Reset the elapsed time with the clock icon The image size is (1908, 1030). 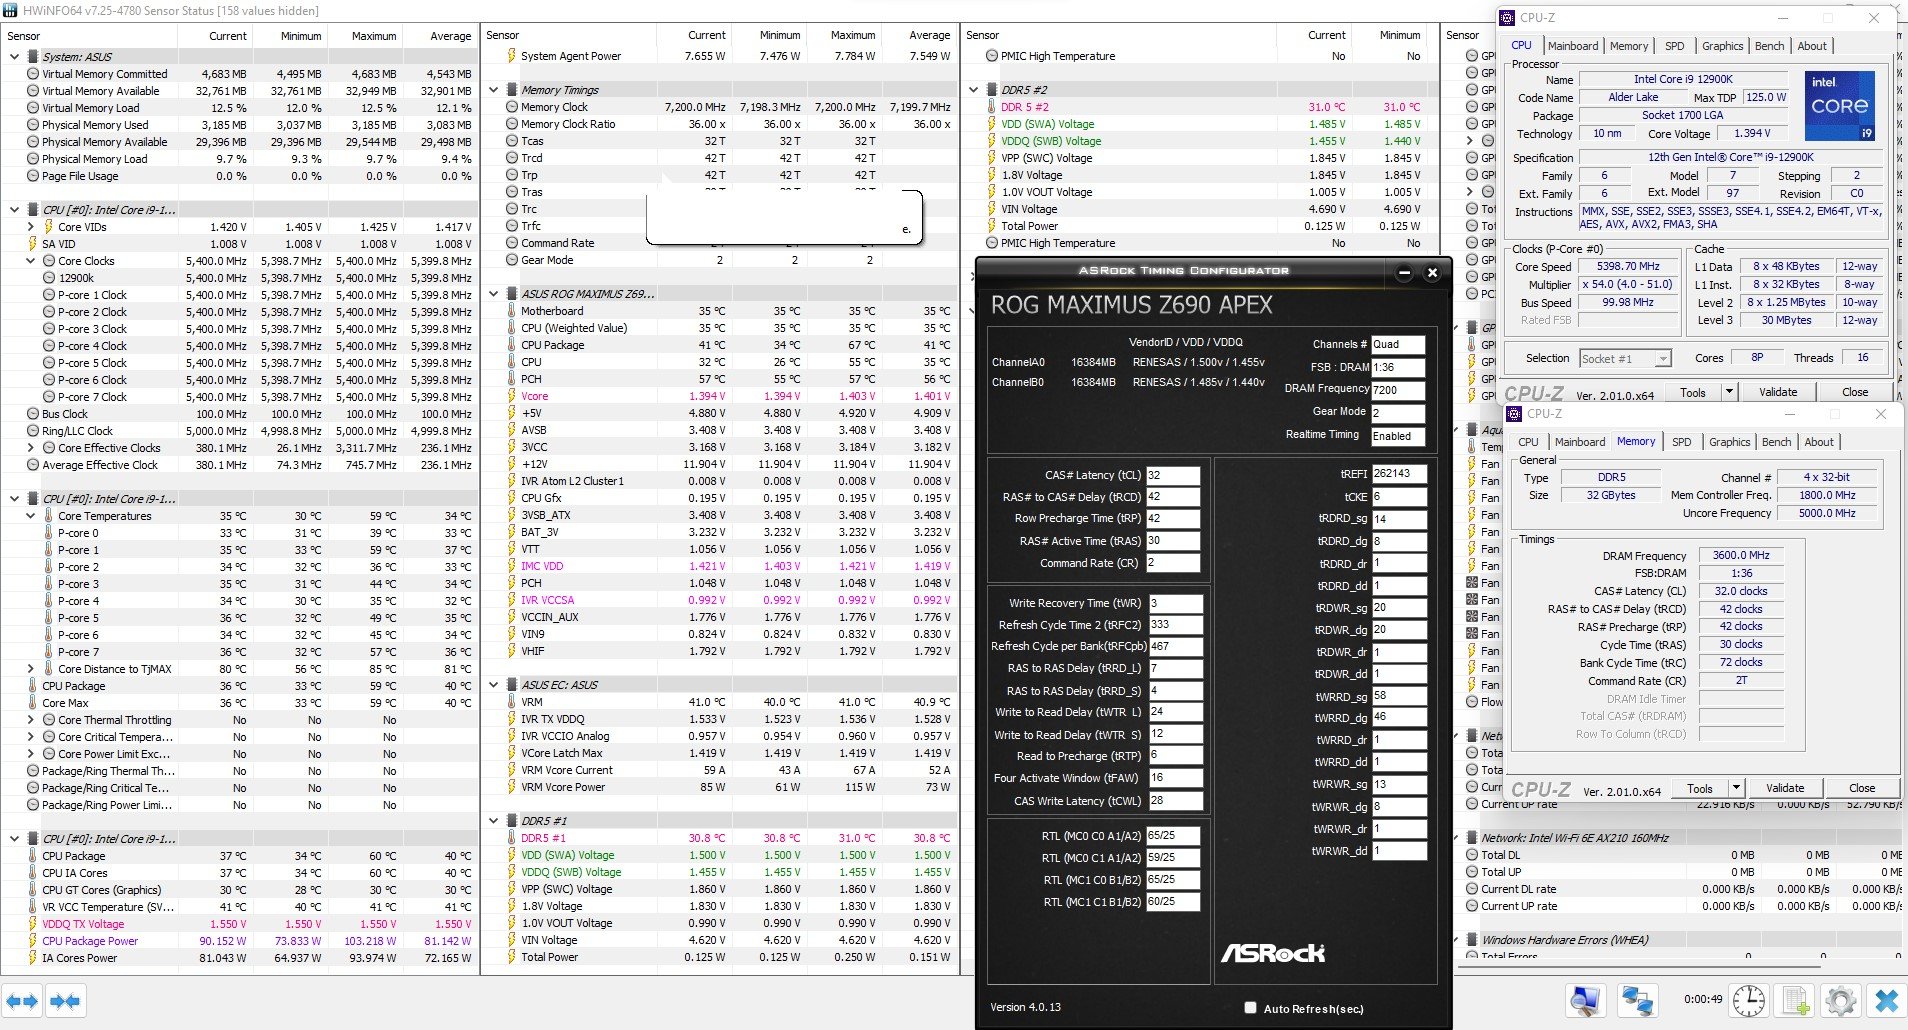[1749, 1000]
